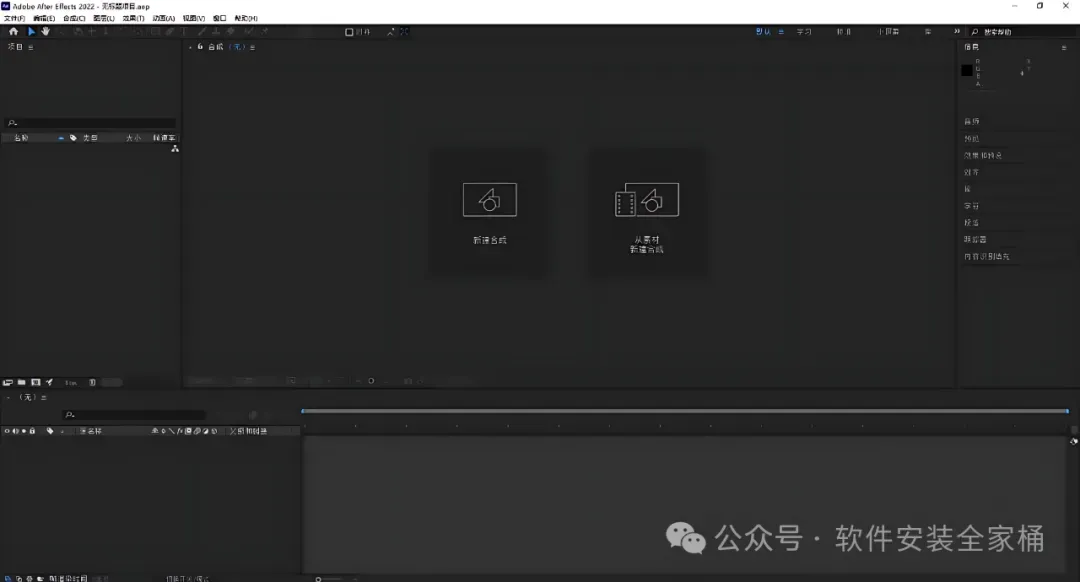Image resolution: width=1080 pixels, height=582 pixels.
Task: Click the 新建合成 label
Action: coord(490,240)
